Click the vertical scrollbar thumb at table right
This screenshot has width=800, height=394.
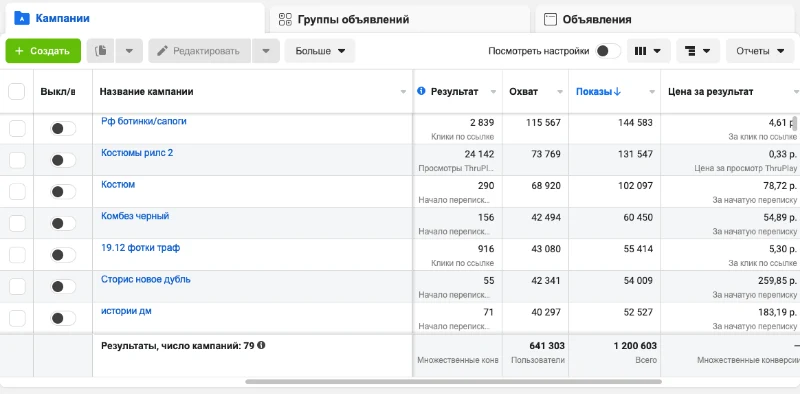[x=795, y=123]
